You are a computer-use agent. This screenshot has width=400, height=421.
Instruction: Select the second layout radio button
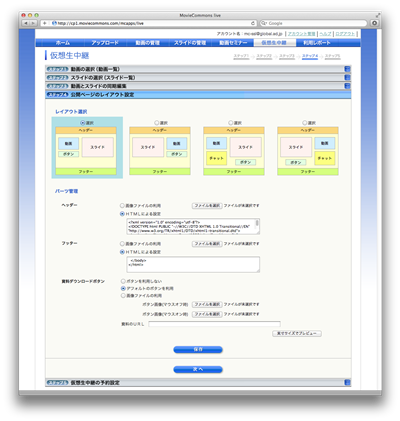[157, 123]
